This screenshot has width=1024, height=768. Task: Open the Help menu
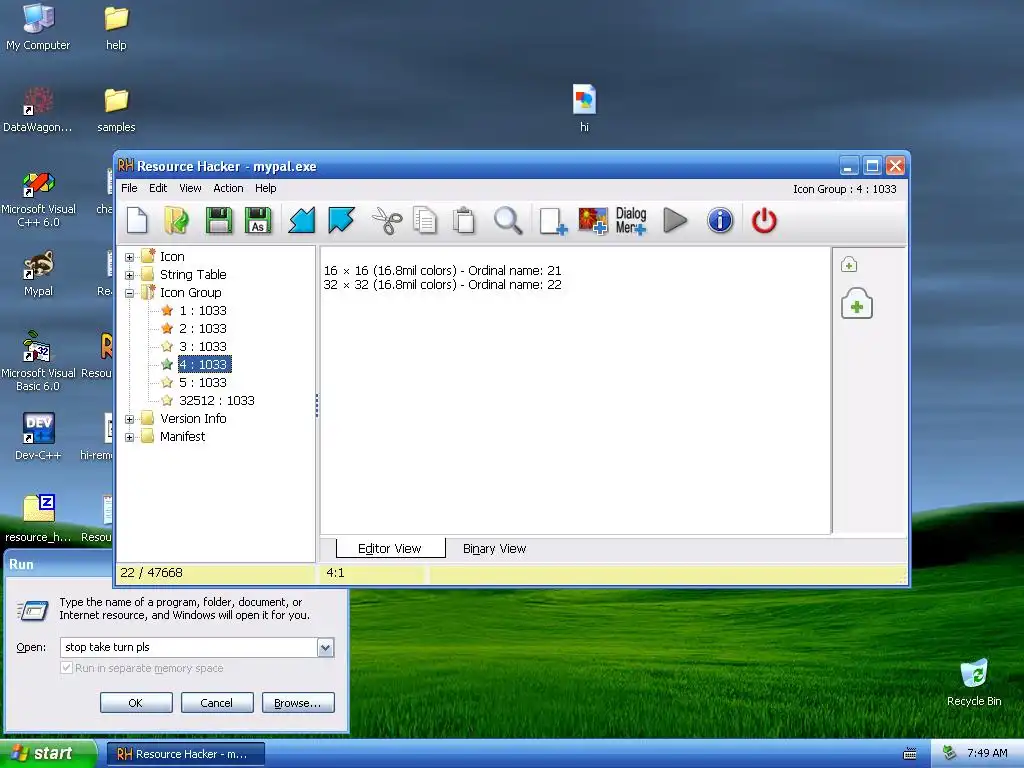(265, 188)
